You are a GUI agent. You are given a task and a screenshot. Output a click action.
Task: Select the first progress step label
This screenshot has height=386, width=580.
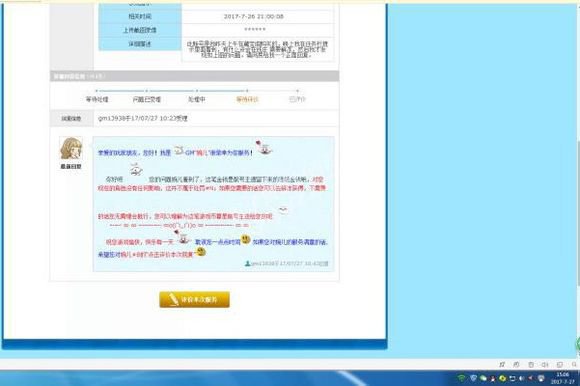pyautogui.click(x=97, y=99)
